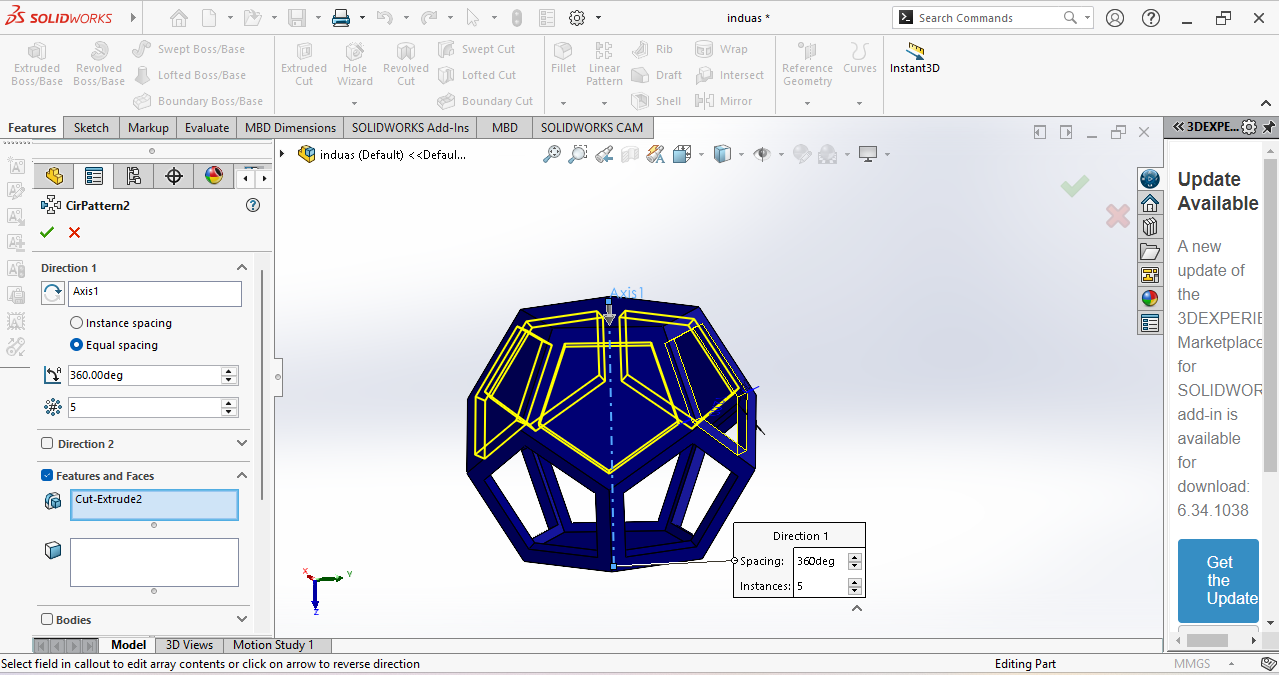The width and height of the screenshot is (1279, 675).
Task: Accept the CirPattern2 green checkmark
Action: coord(46,232)
